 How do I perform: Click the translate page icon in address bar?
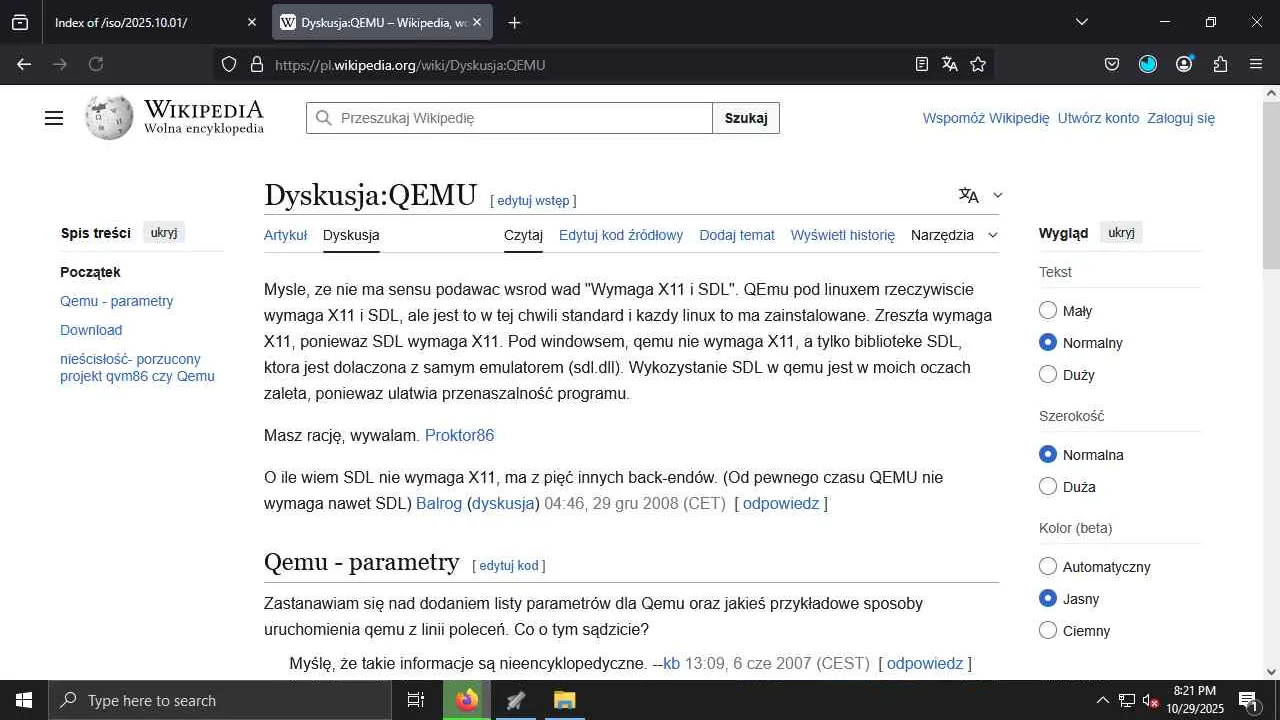point(950,64)
